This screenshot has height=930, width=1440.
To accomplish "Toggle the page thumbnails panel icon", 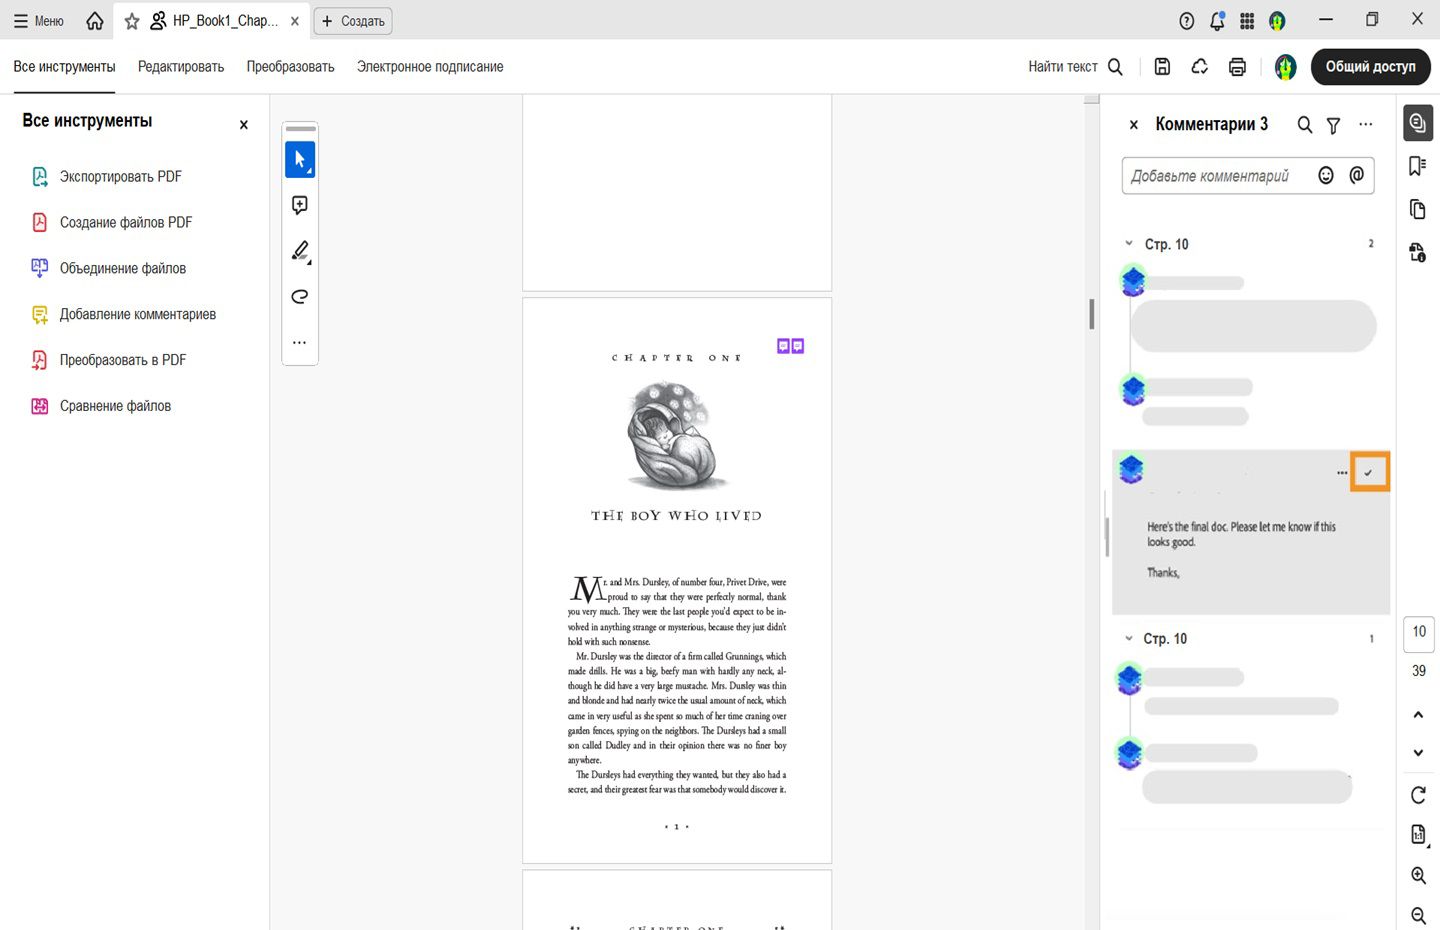I will click(x=1418, y=209).
